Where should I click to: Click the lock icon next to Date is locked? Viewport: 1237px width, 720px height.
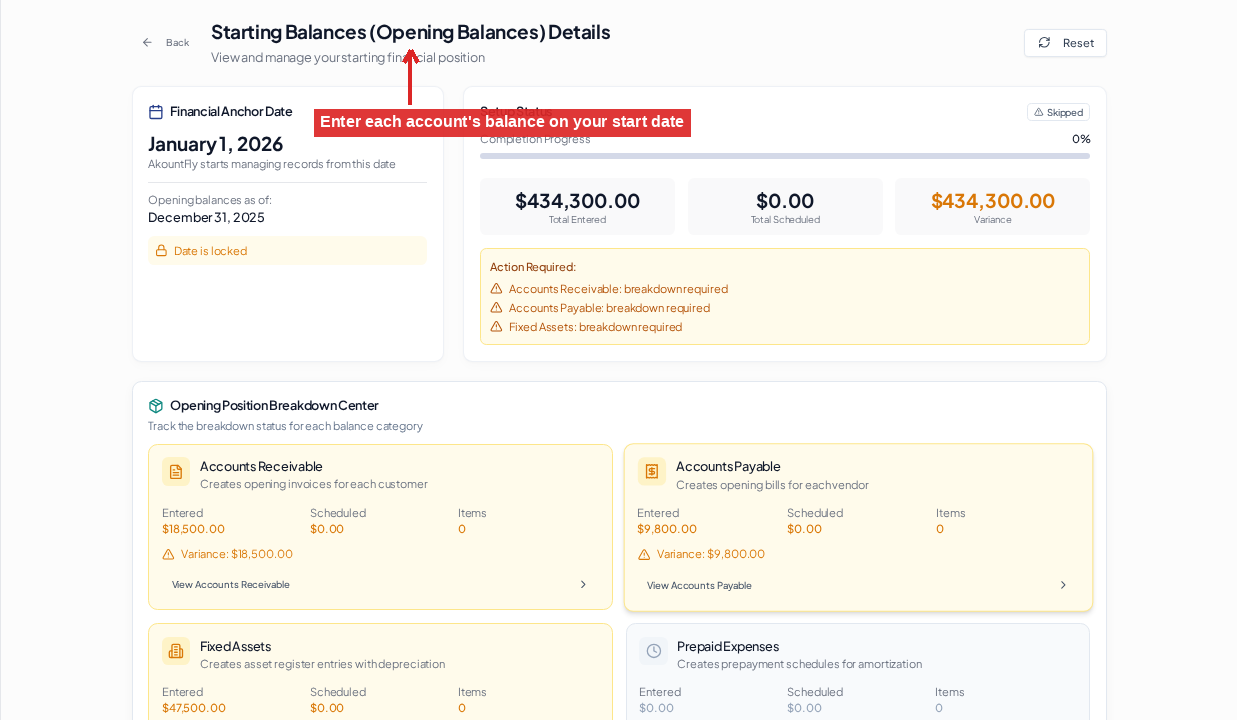(x=161, y=251)
